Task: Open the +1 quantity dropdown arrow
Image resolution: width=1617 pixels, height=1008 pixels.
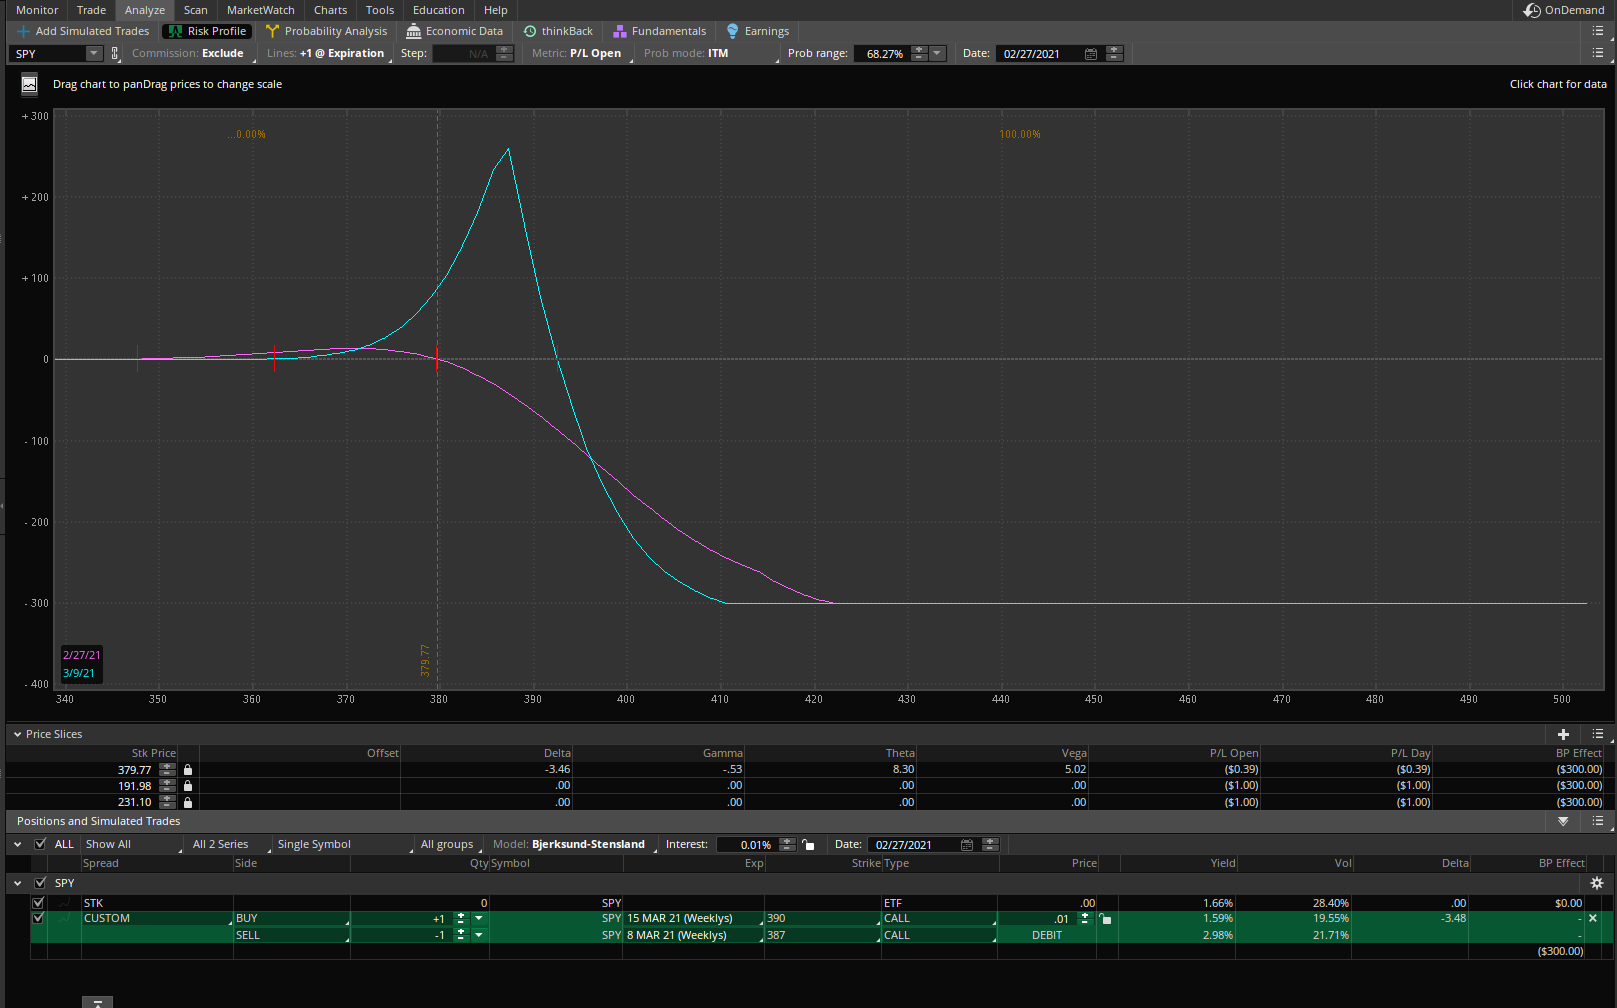Action: tap(479, 918)
